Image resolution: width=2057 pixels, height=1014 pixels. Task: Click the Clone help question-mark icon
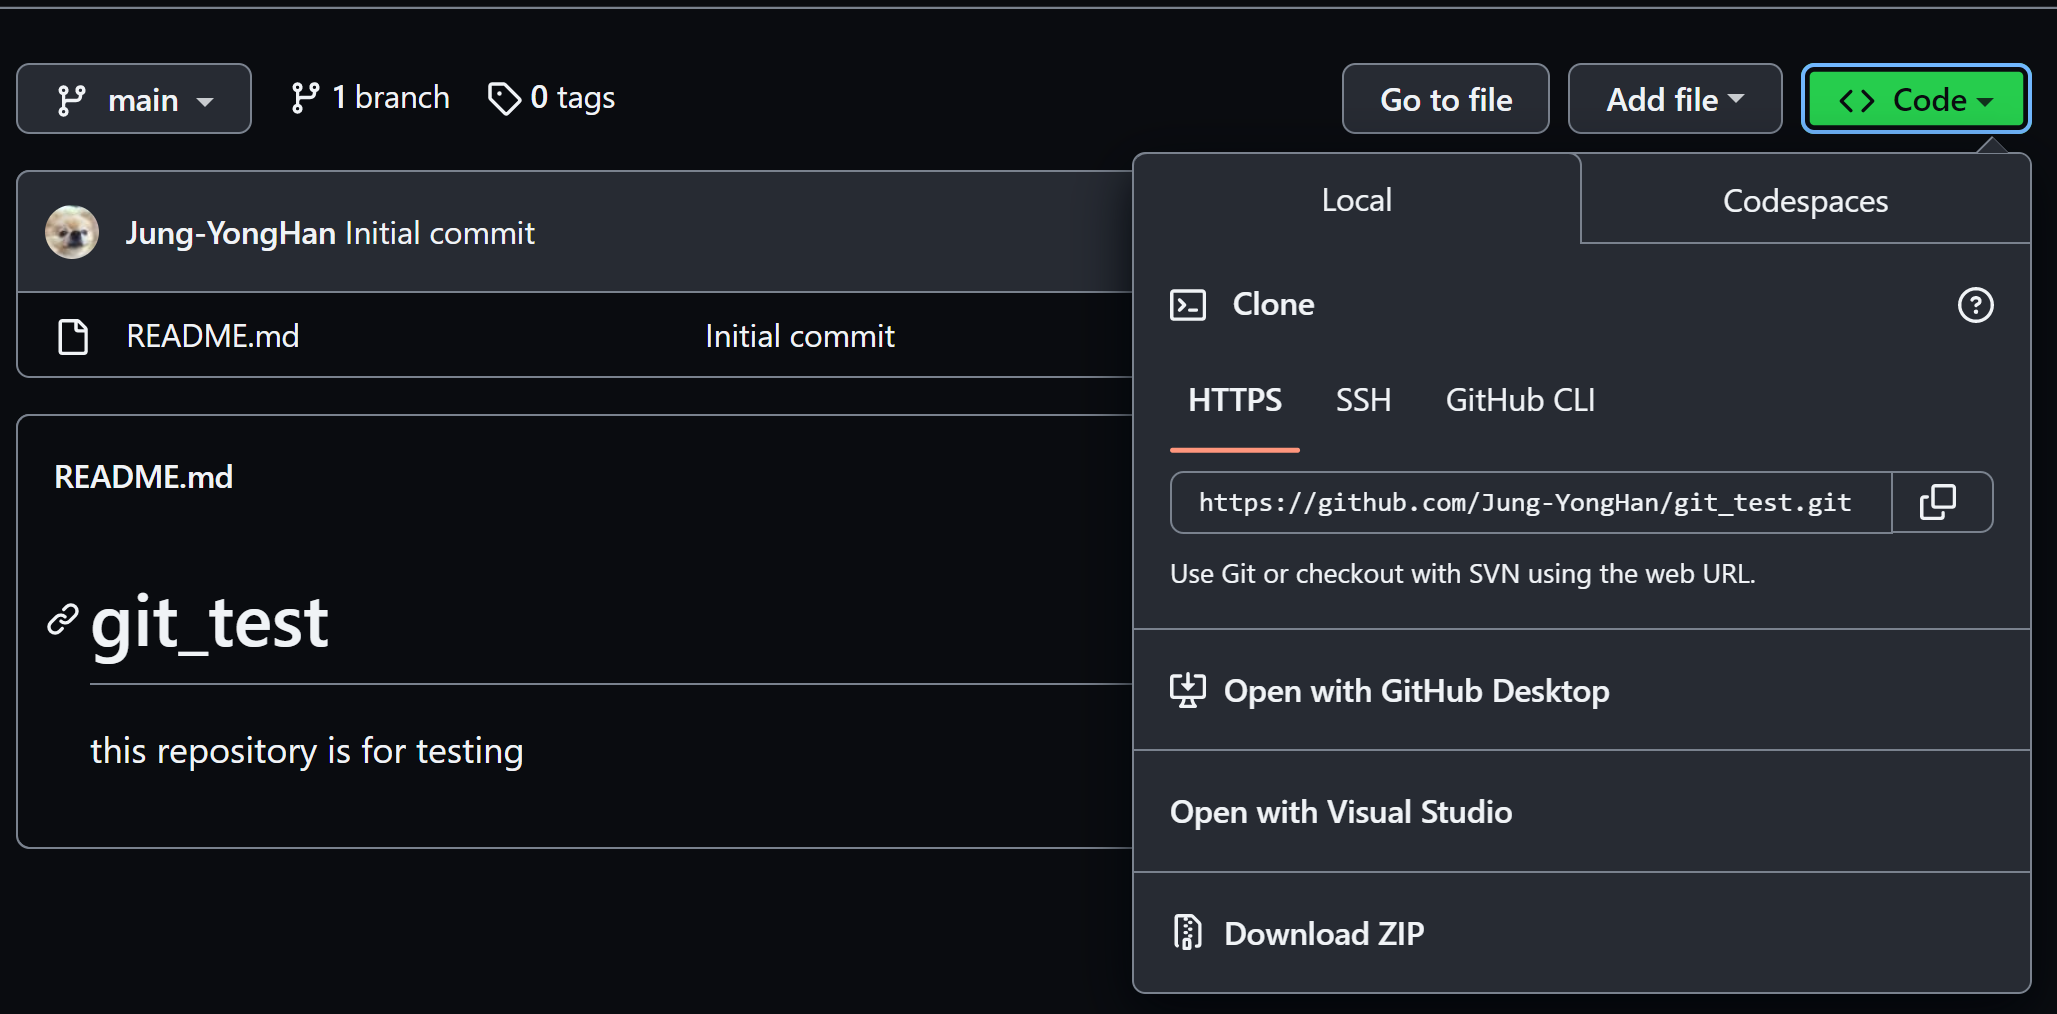coord(1975,305)
